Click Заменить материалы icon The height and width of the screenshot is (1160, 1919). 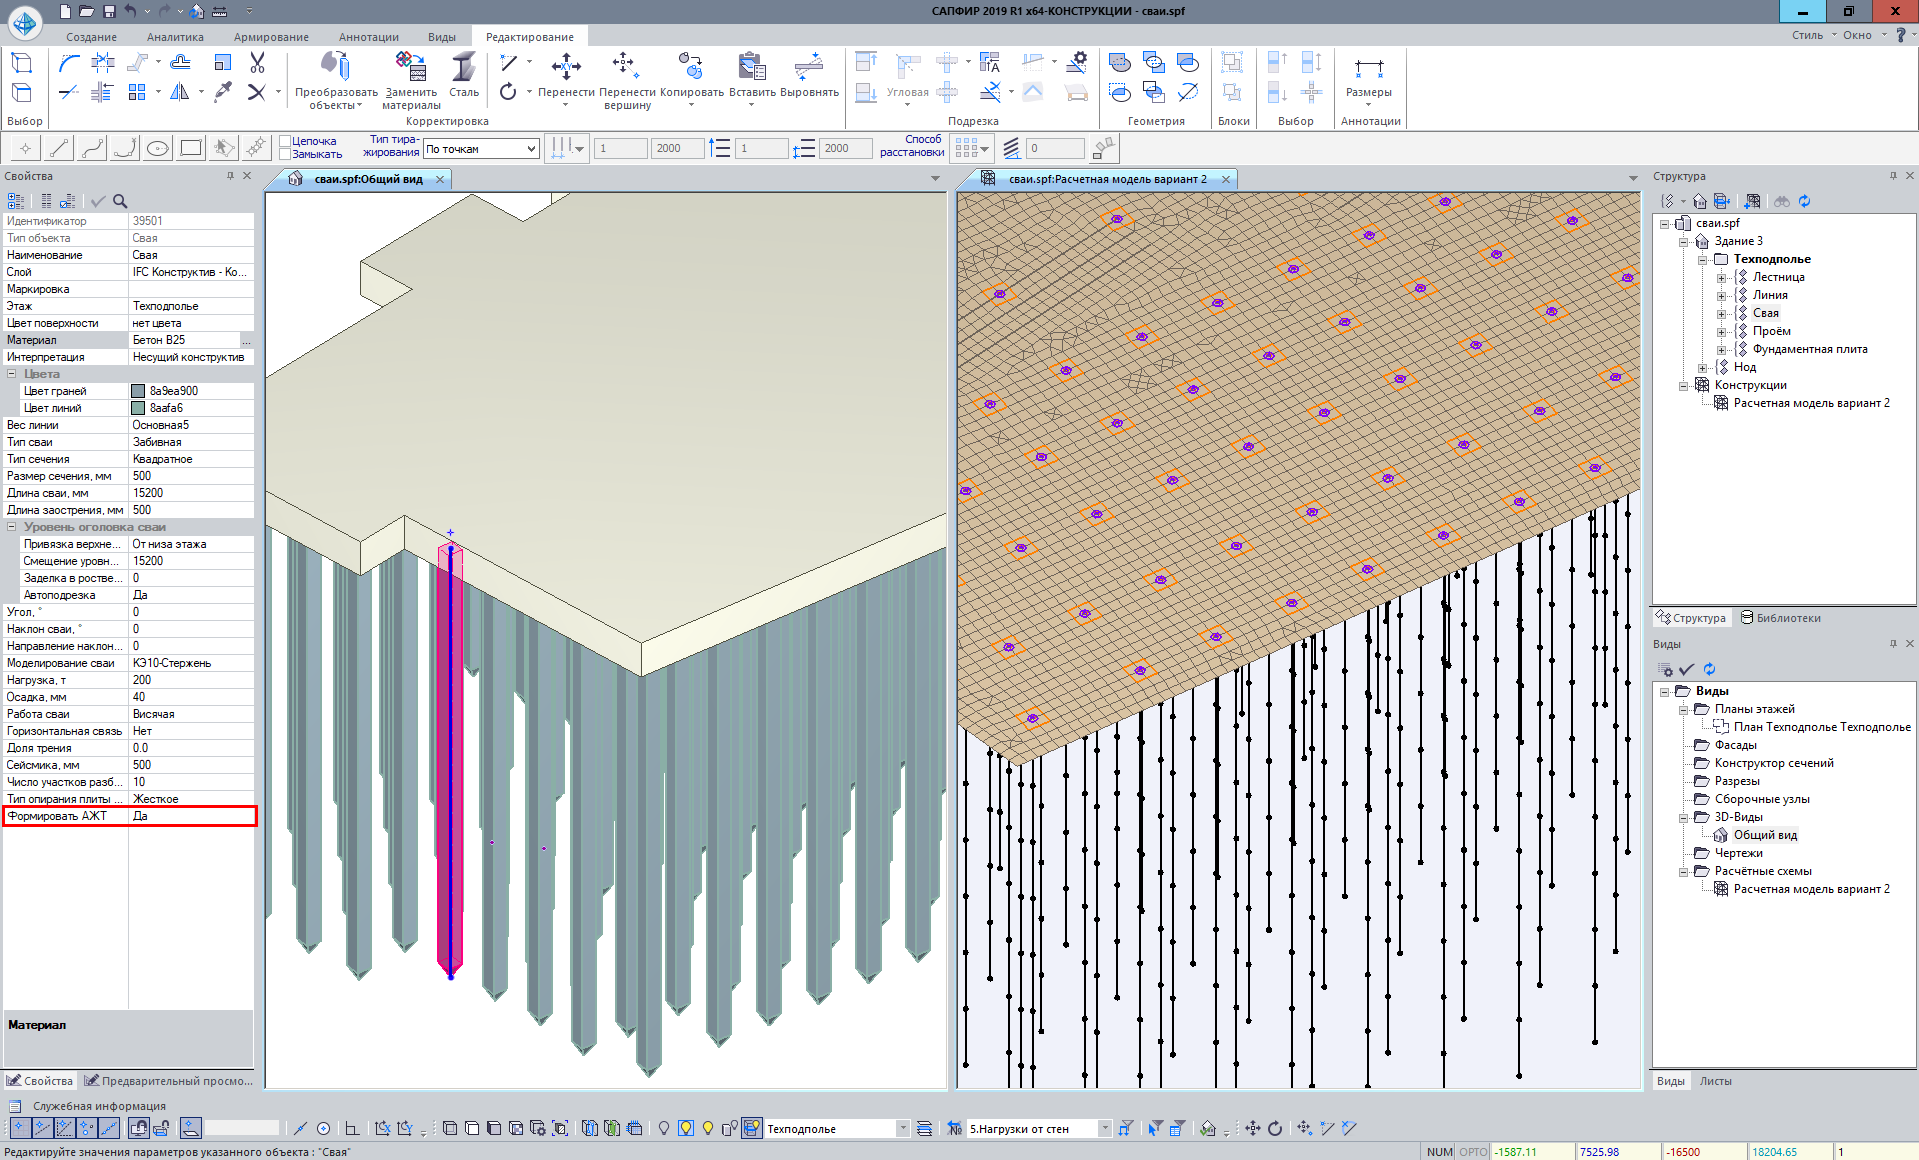click(411, 67)
